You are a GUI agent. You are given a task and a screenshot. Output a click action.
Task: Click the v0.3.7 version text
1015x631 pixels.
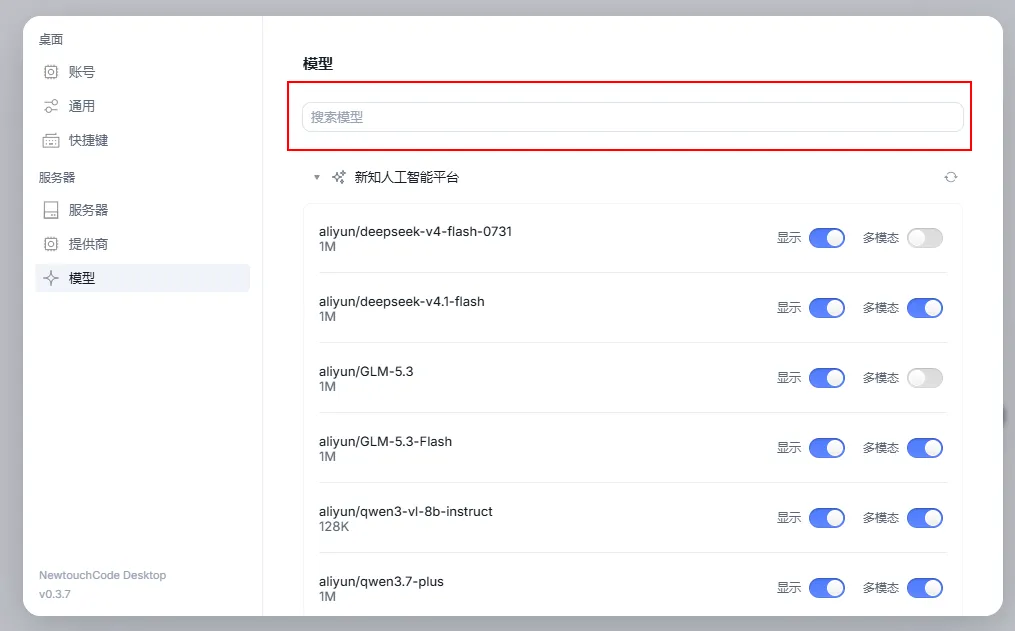tap(54, 594)
